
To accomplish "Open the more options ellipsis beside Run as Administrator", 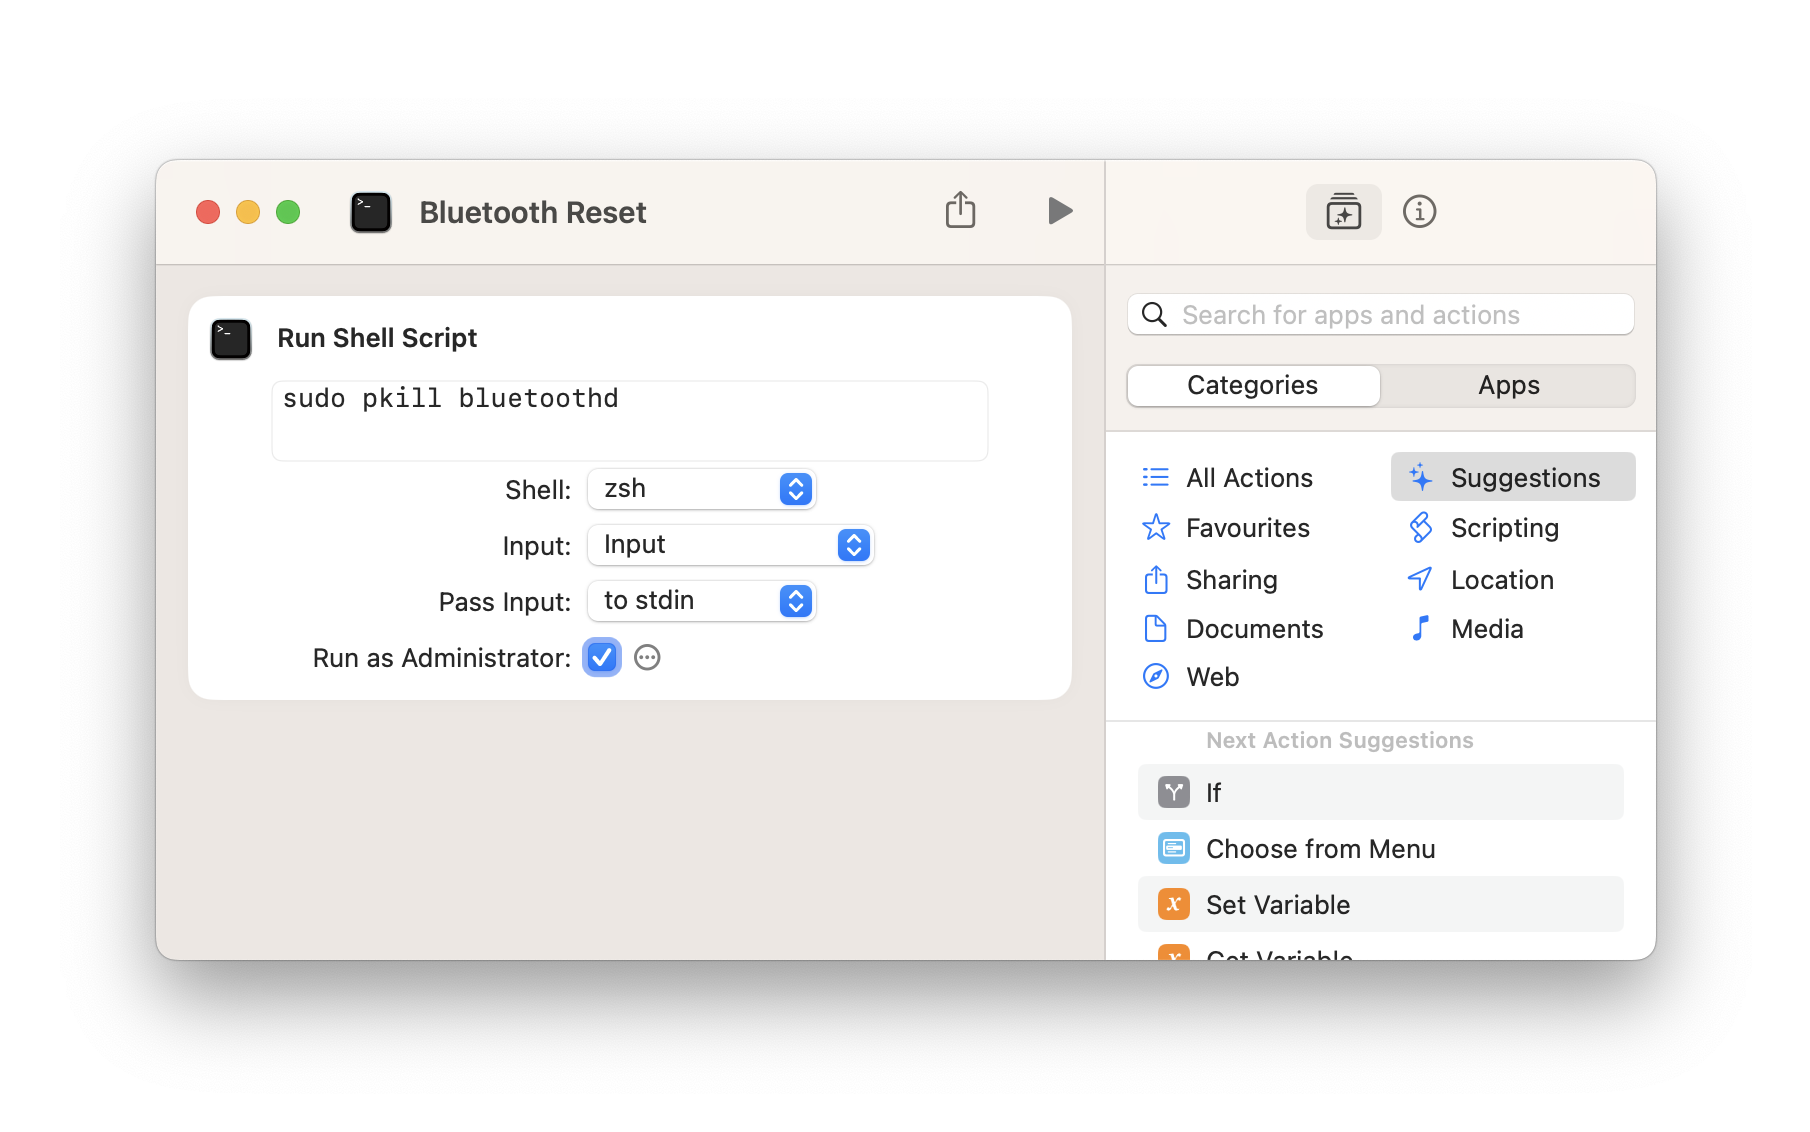I will pos(647,657).
